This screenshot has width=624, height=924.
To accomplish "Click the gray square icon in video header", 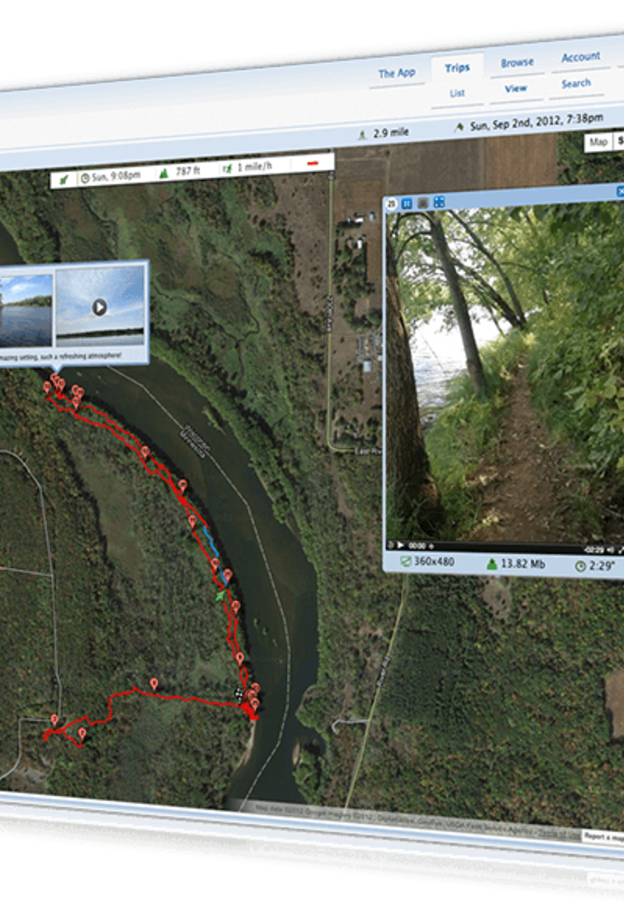I will point(422,203).
